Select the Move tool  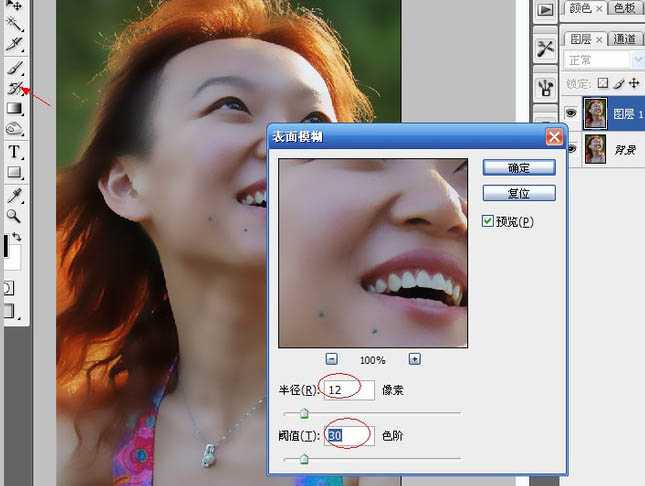click(x=15, y=6)
